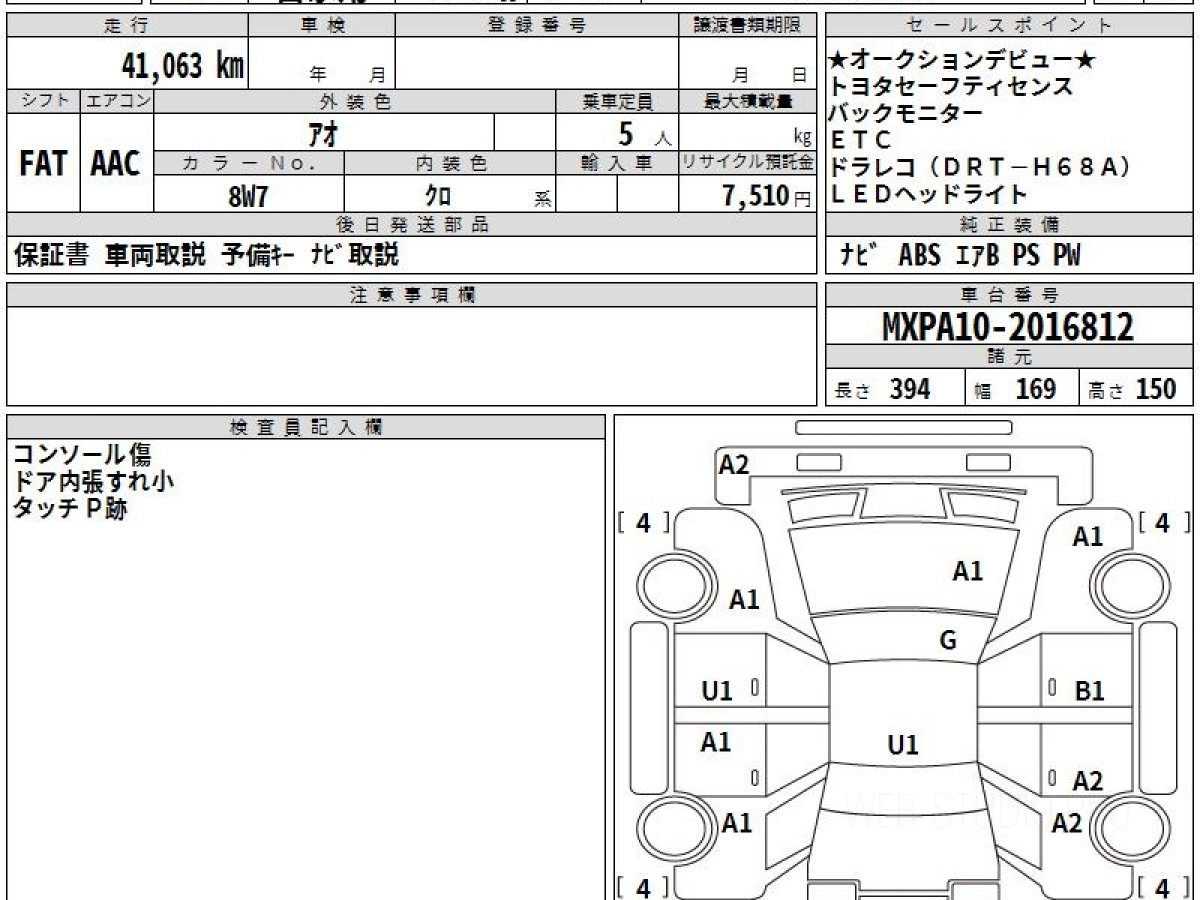This screenshot has width=1200, height=900.
Task: Select the 車両取説 item
Action: [155, 256]
